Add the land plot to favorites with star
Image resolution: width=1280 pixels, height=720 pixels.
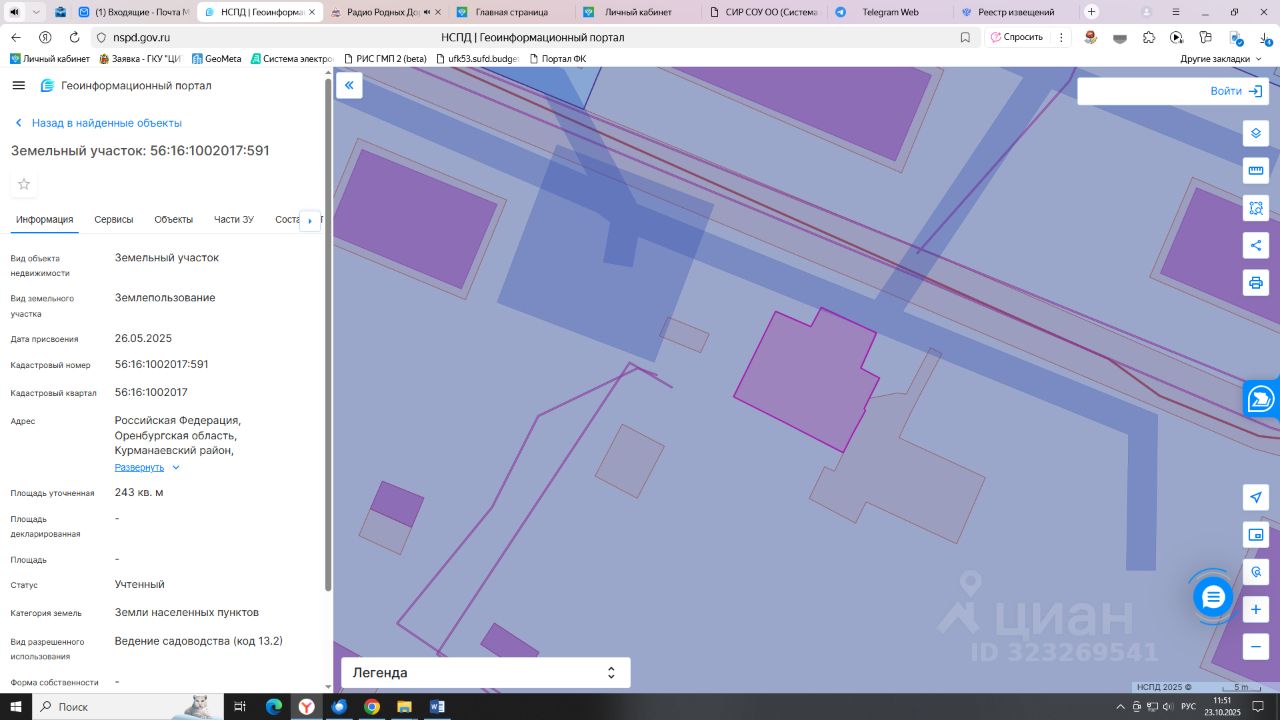(24, 184)
